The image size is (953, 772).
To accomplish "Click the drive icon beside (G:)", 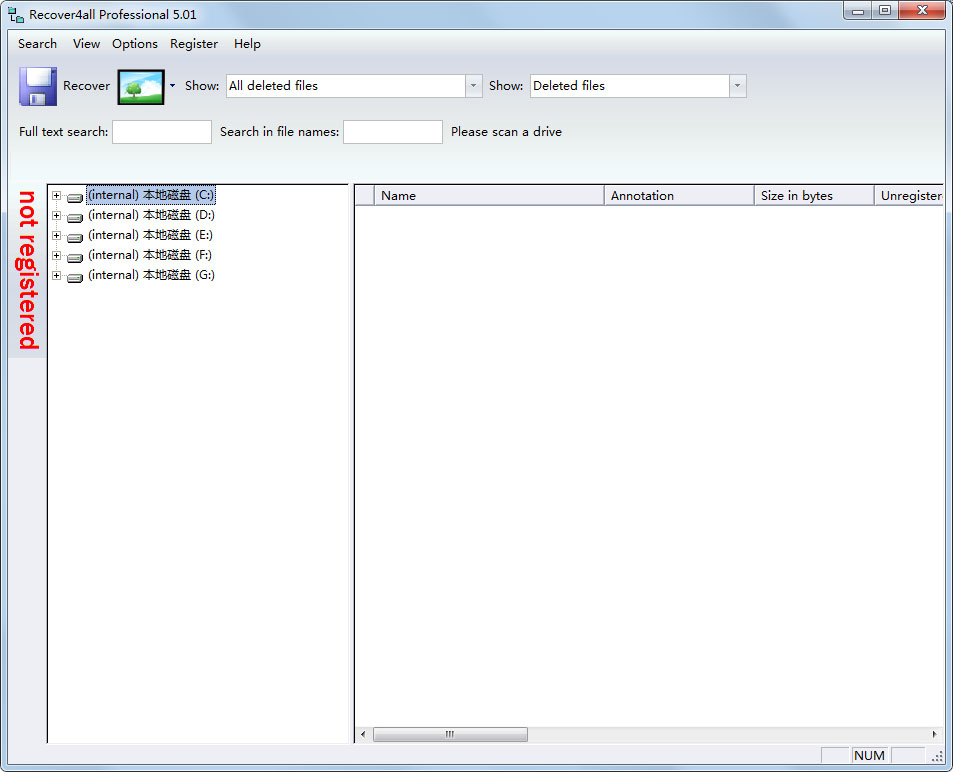I will 74,277.
